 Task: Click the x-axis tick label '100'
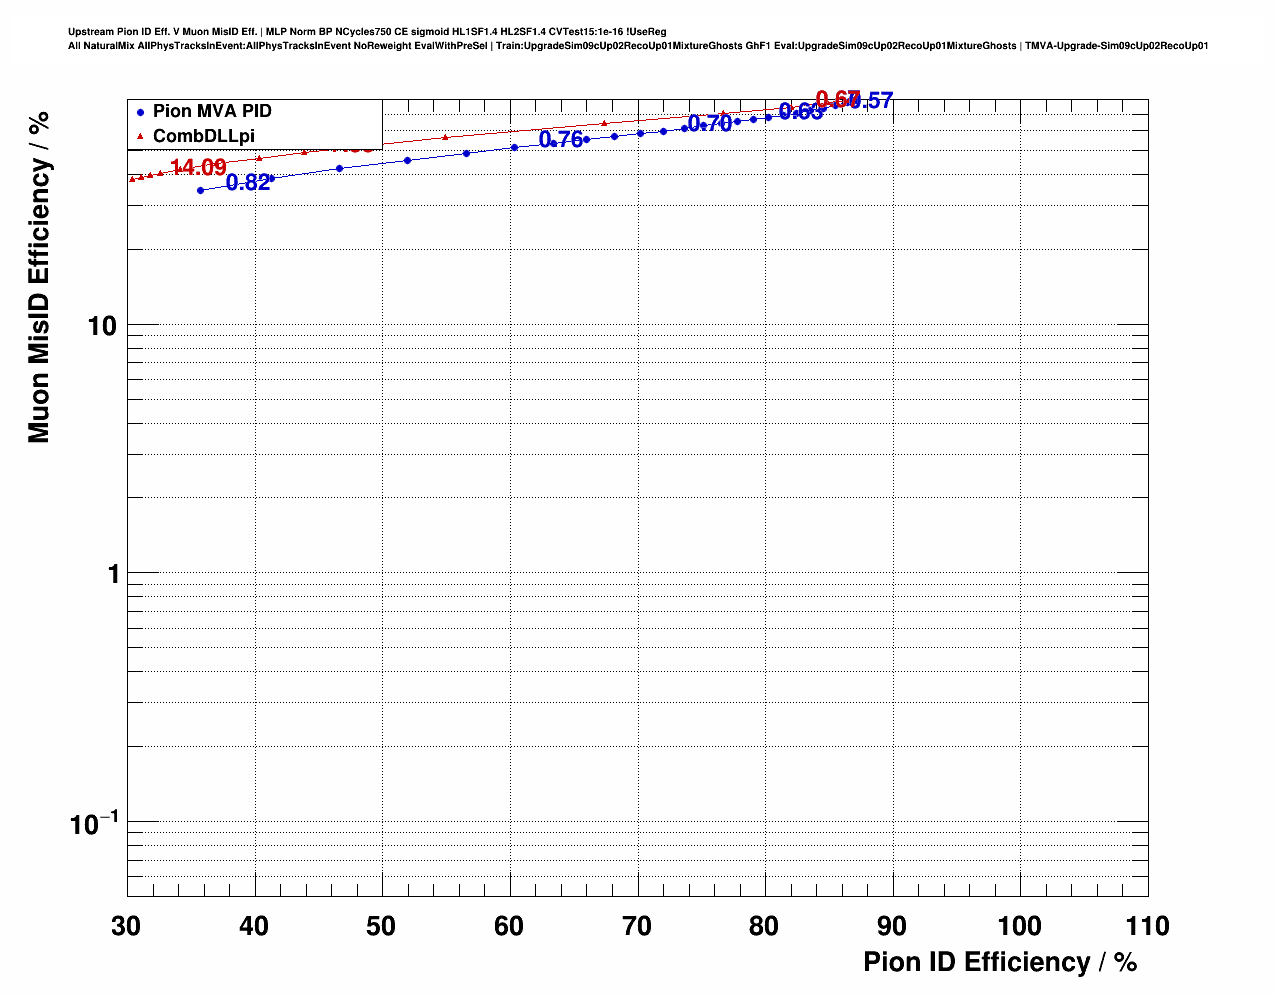(1020, 927)
